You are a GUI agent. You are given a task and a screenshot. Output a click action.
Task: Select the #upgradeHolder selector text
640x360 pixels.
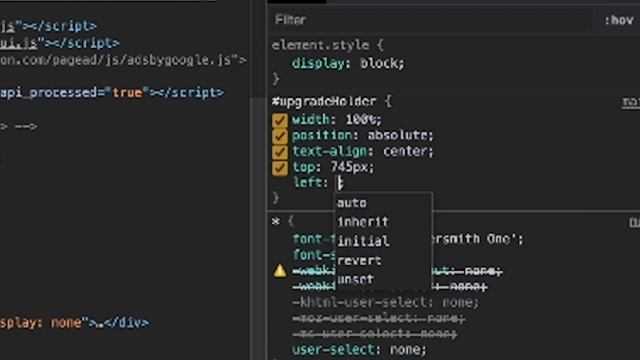(x=324, y=102)
